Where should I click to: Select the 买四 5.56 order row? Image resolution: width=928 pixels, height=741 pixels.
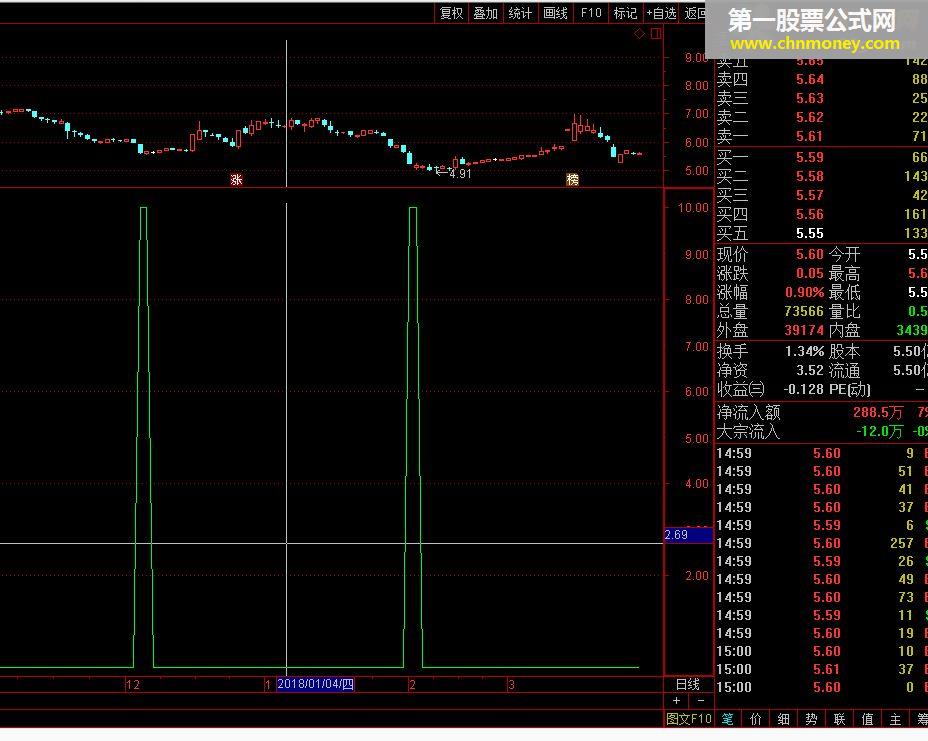[821, 214]
